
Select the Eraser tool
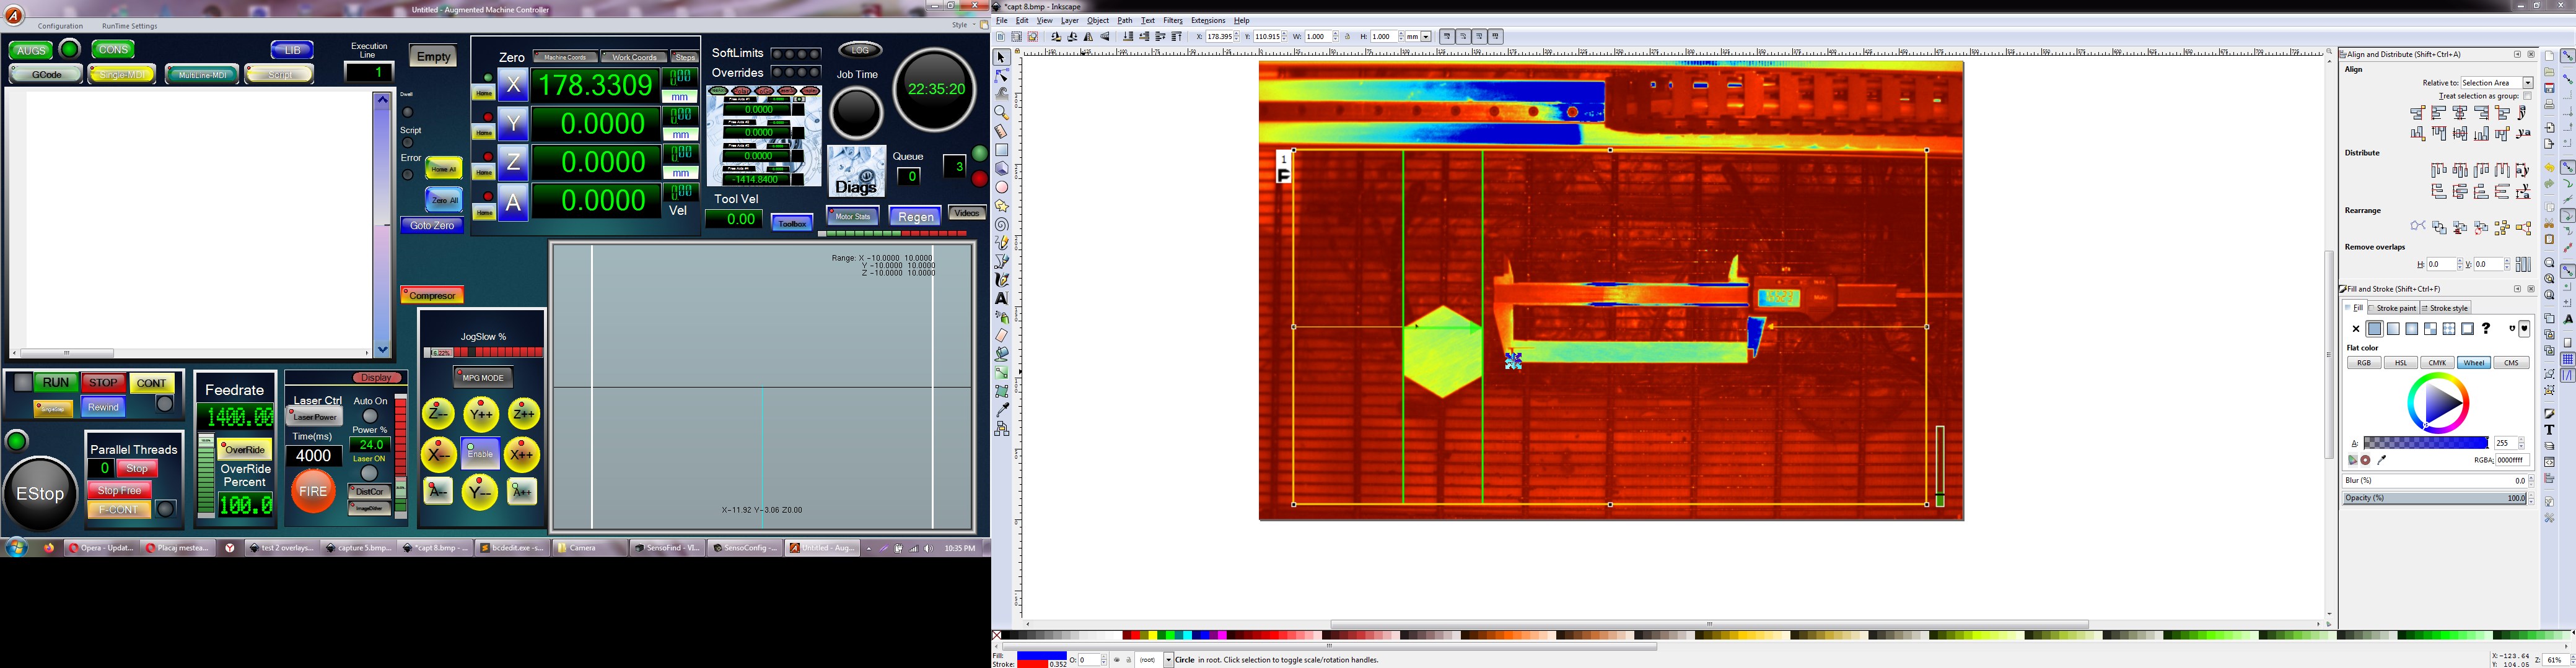[x=1001, y=336]
